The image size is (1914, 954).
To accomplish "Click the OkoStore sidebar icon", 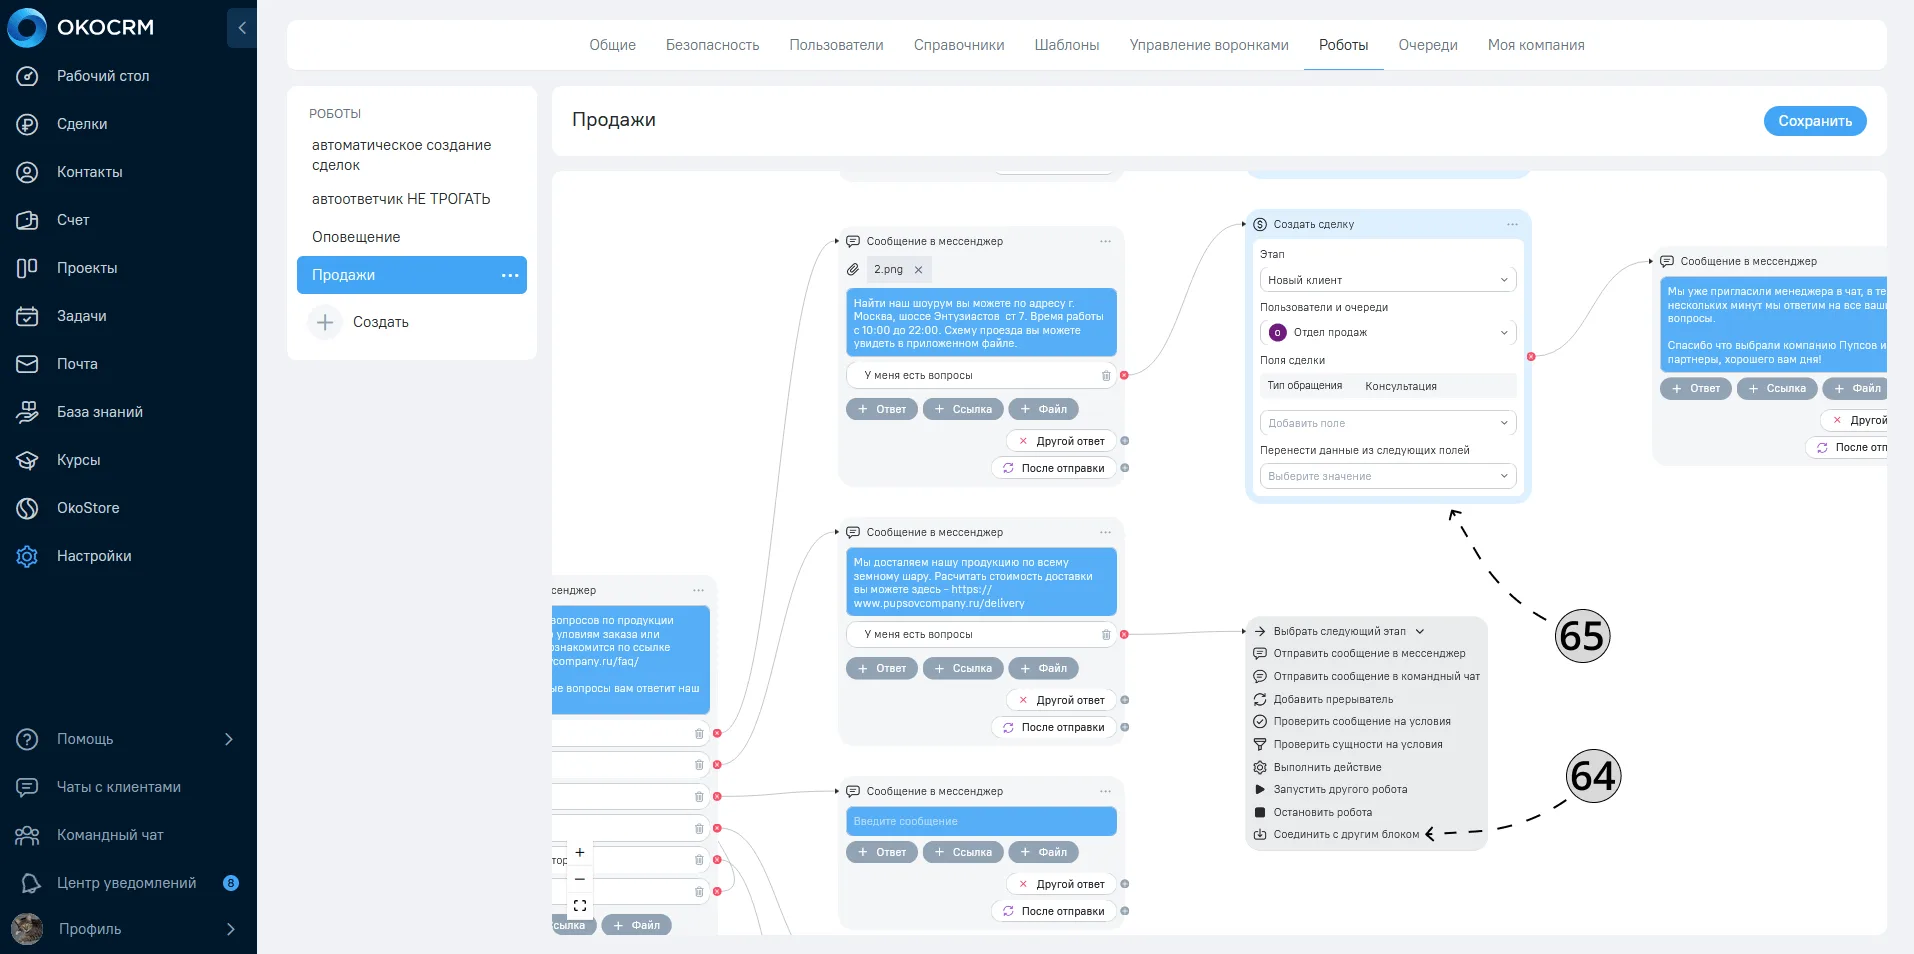I will (x=27, y=508).
